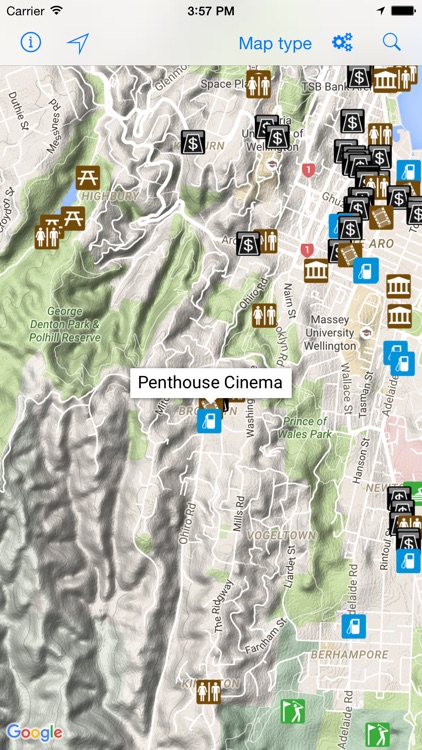Screen dimensions: 422x750
Task: Tap the magnifier search icon
Action: tap(391, 43)
